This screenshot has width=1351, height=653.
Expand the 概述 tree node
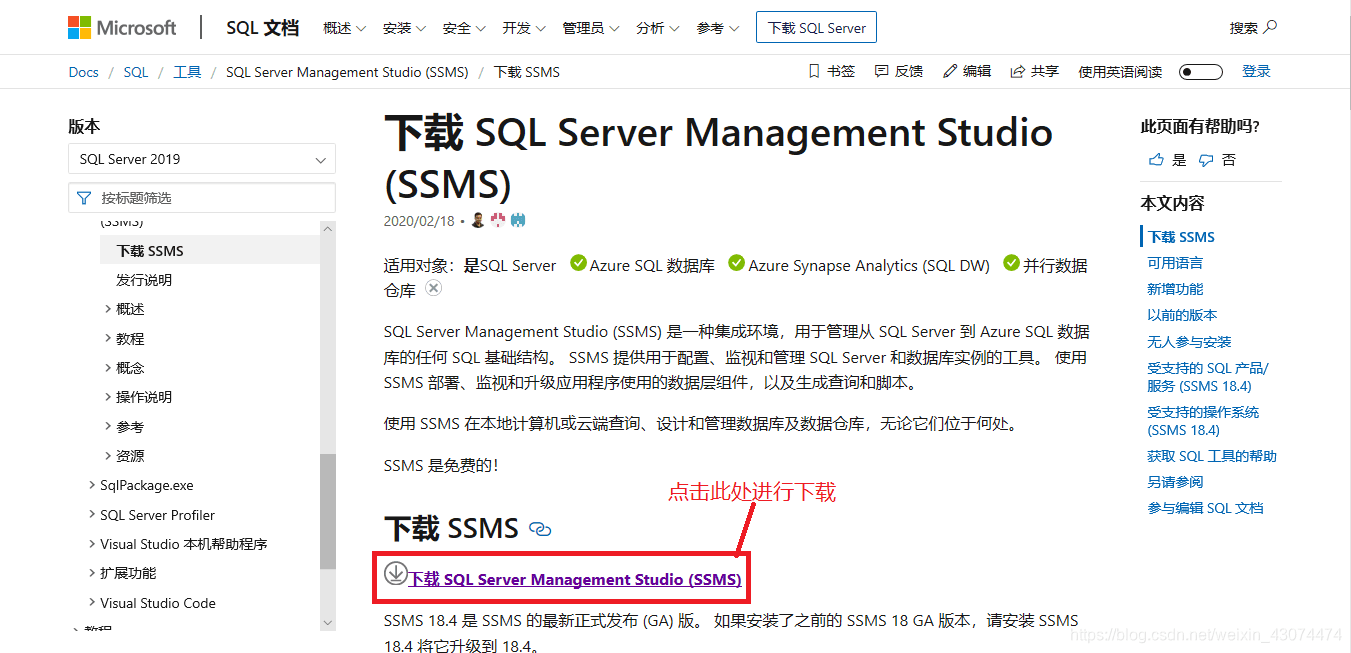click(108, 309)
